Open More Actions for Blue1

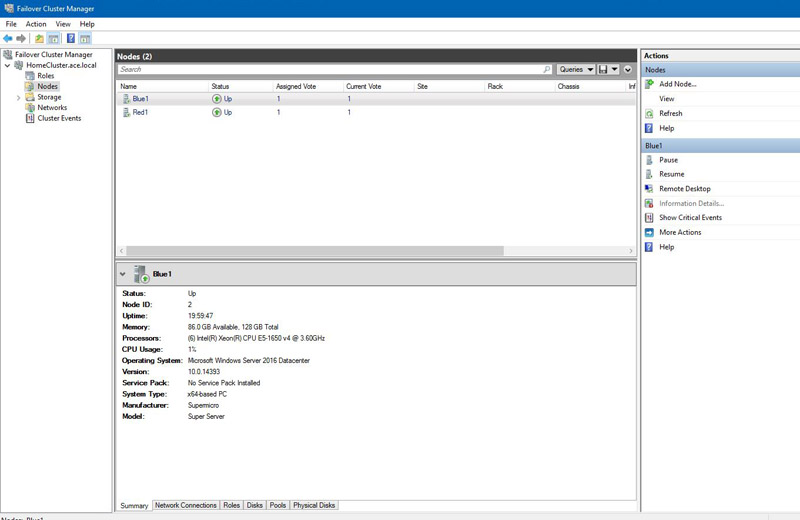coord(680,232)
